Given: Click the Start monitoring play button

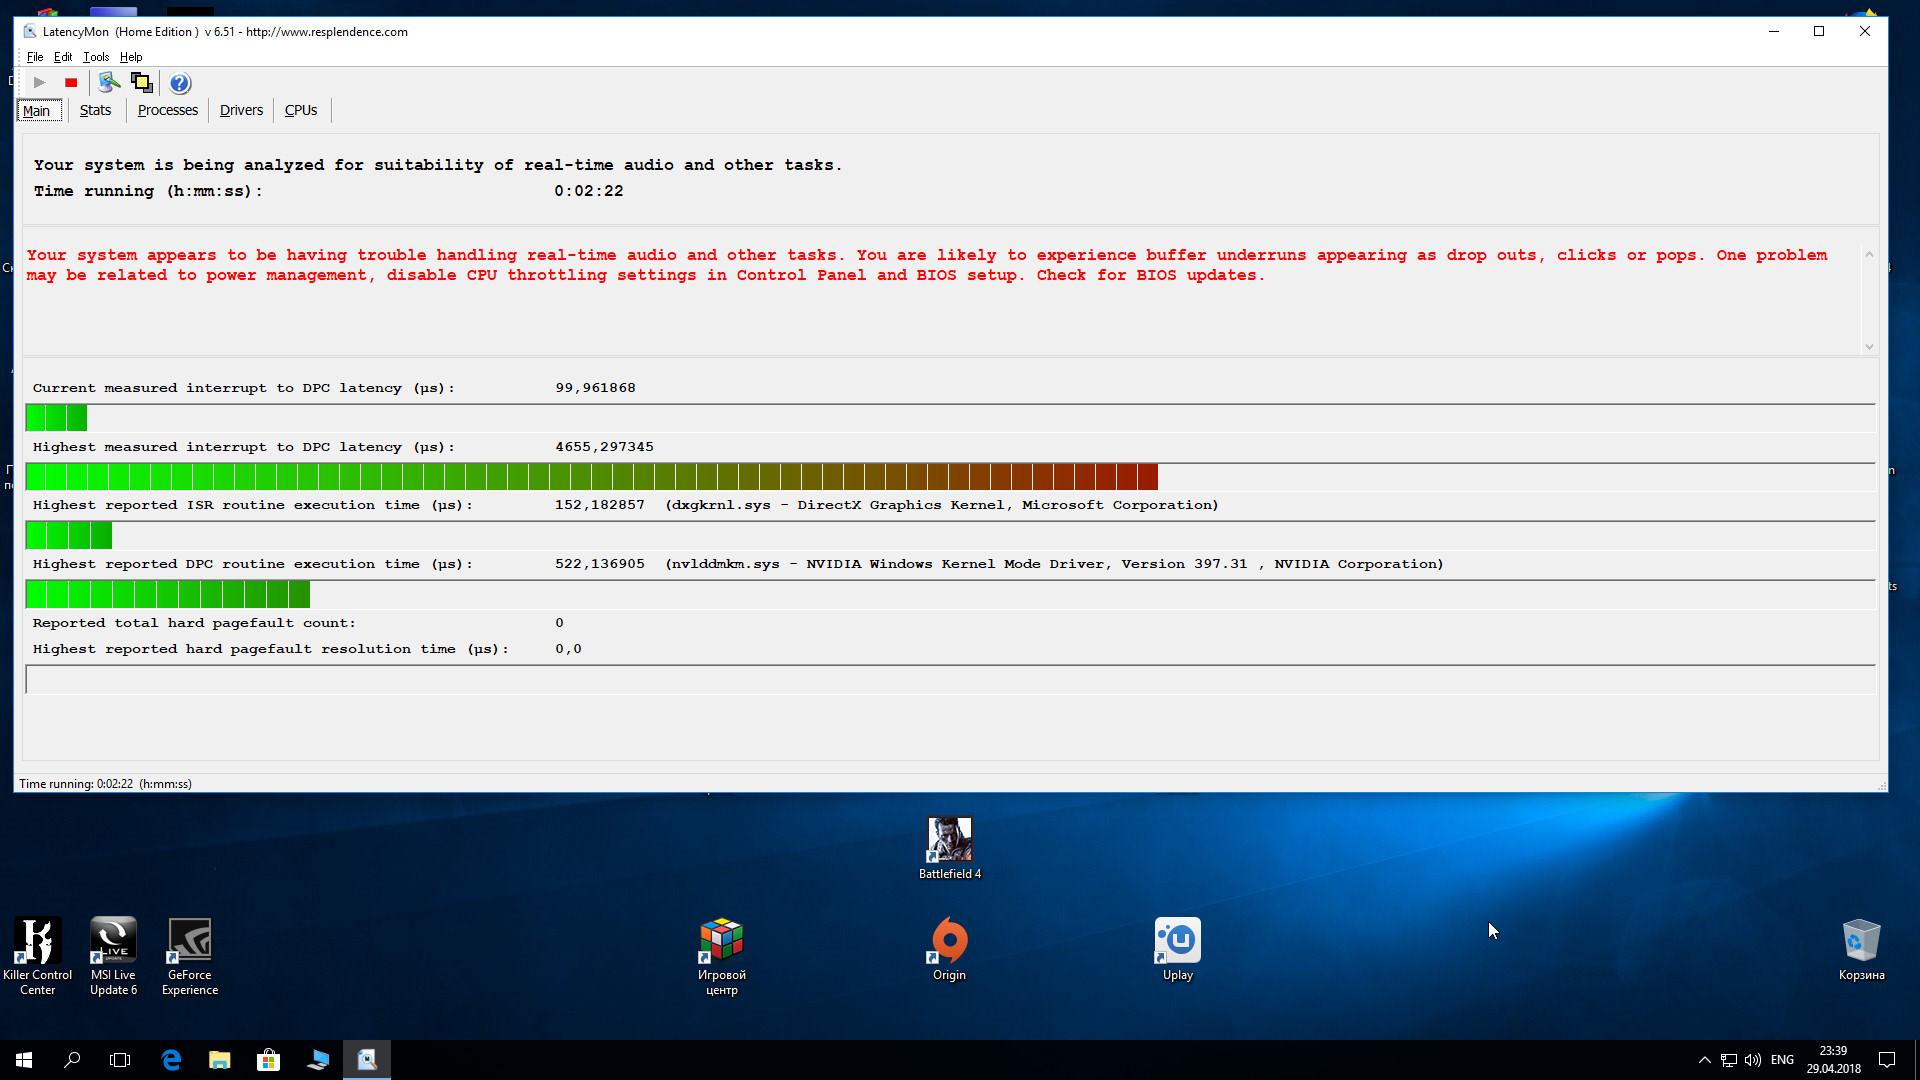Looking at the screenshot, I should click(x=39, y=83).
